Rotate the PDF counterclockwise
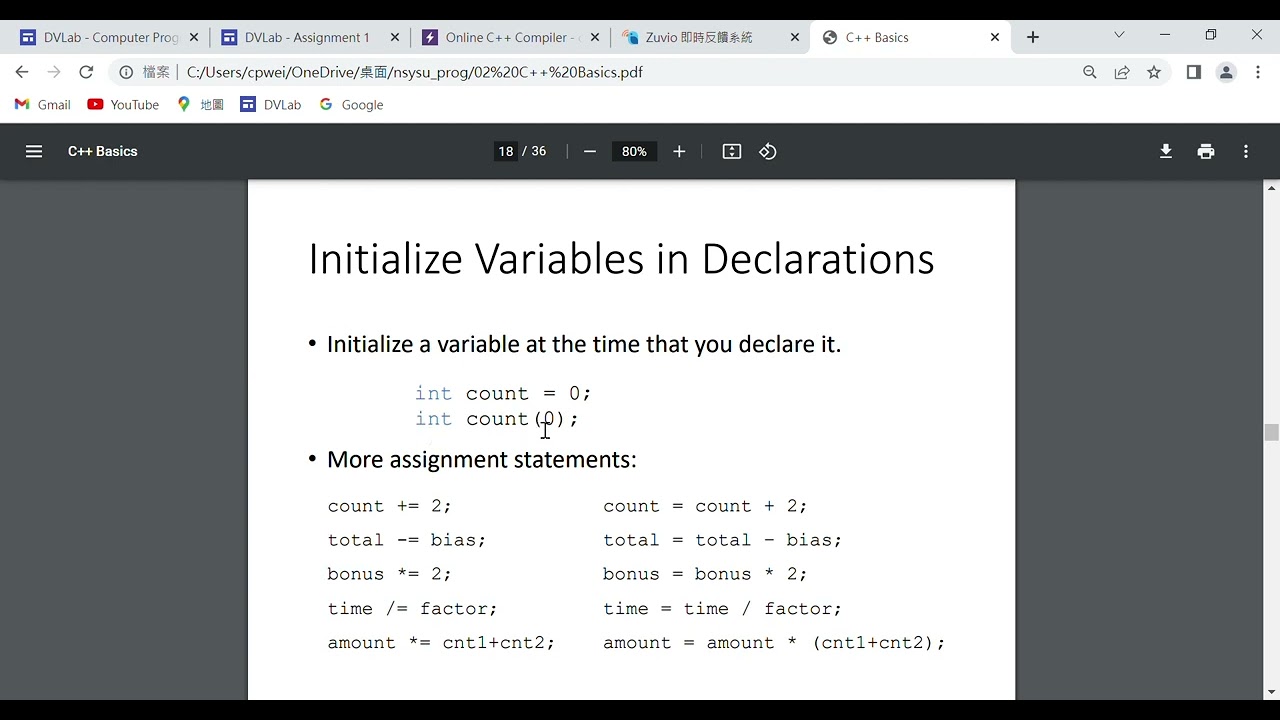The image size is (1280, 720). point(768,151)
